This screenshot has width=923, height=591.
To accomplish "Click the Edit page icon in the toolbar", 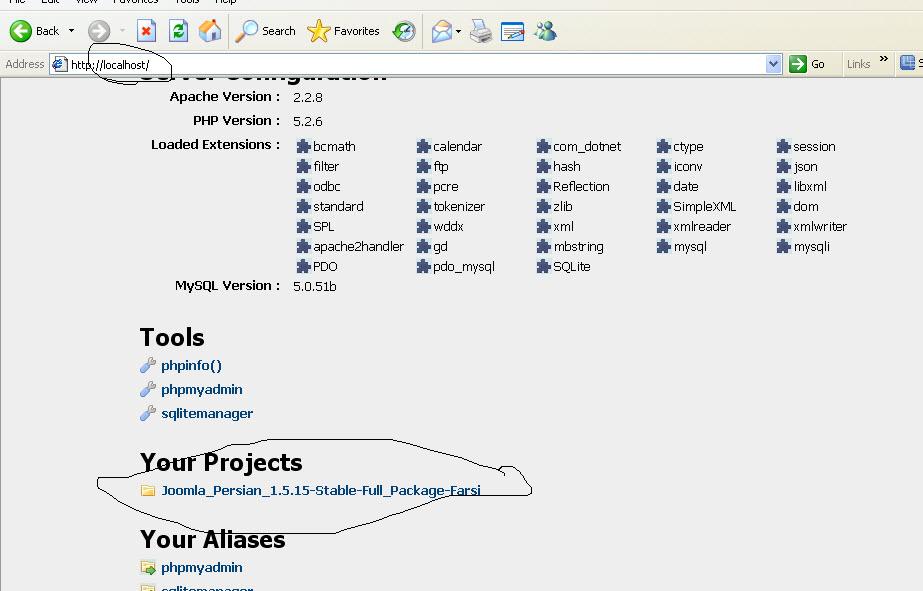I will click(513, 31).
